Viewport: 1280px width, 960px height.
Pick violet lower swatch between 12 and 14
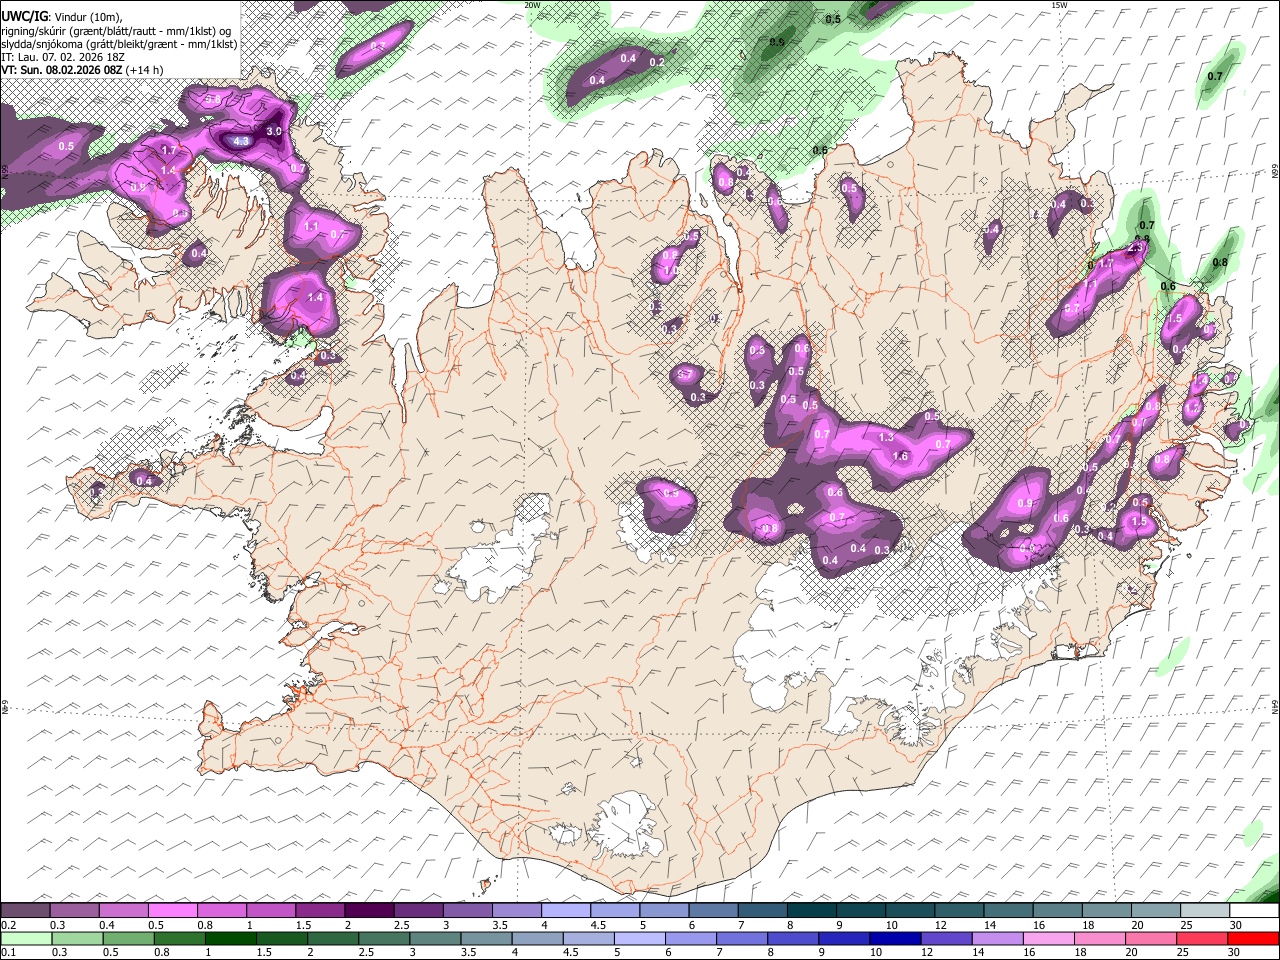click(945, 938)
